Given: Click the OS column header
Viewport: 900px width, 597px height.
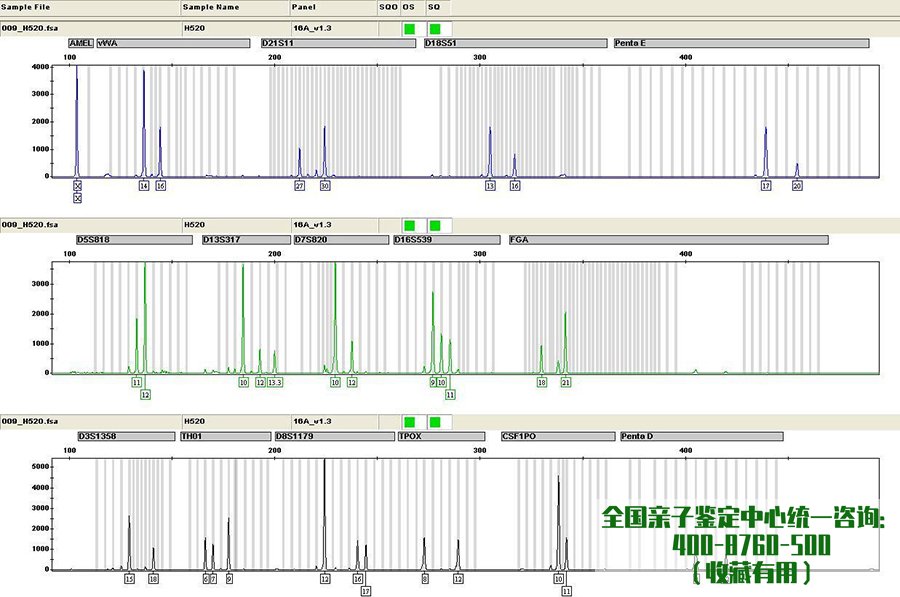Looking at the screenshot, I should [413, 7].
